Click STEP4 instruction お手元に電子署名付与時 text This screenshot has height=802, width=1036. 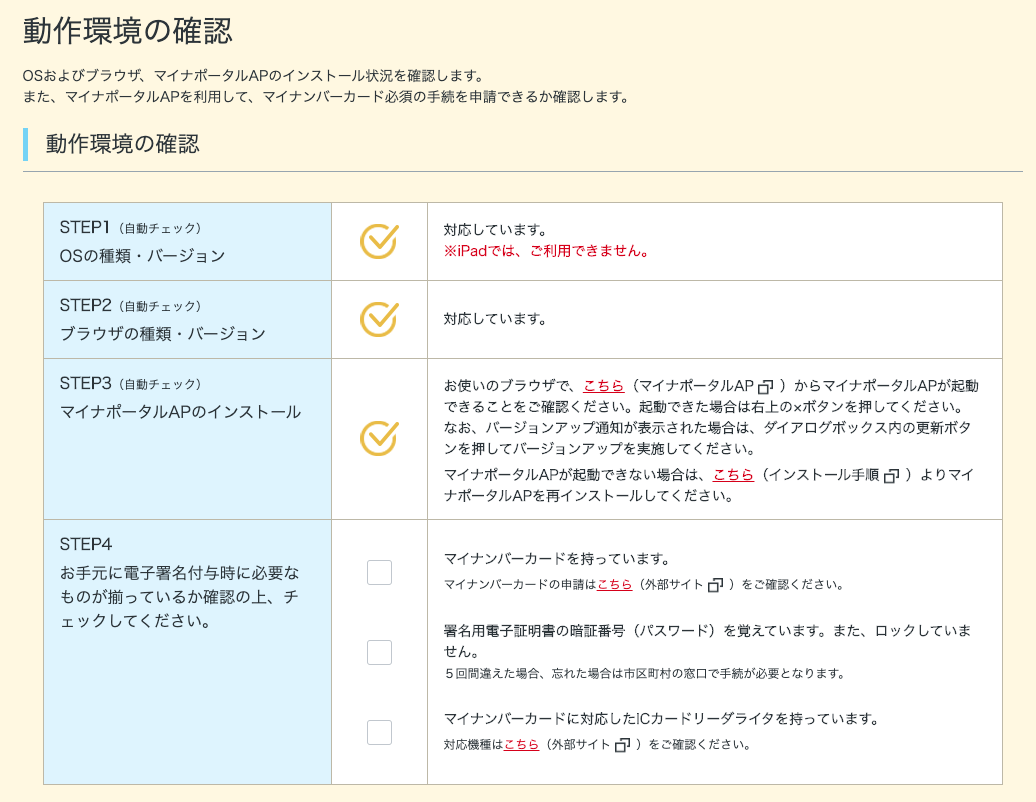pos(179,597)
